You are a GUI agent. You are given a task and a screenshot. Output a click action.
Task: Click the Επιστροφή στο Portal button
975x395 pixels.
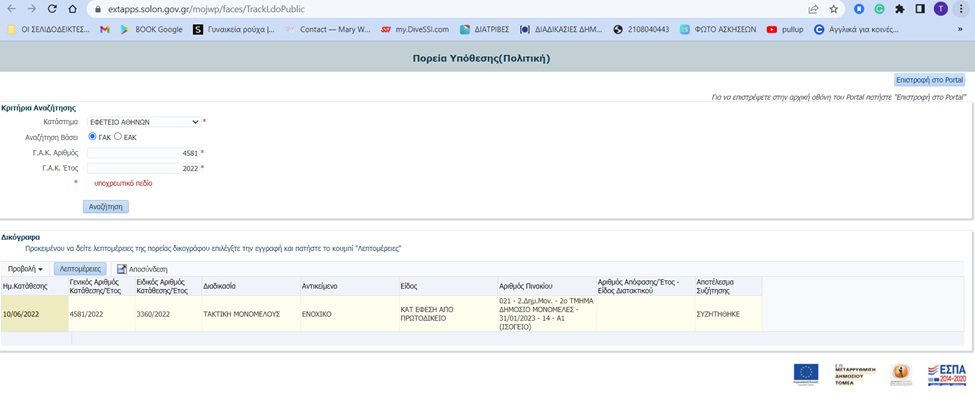(929, 80)
